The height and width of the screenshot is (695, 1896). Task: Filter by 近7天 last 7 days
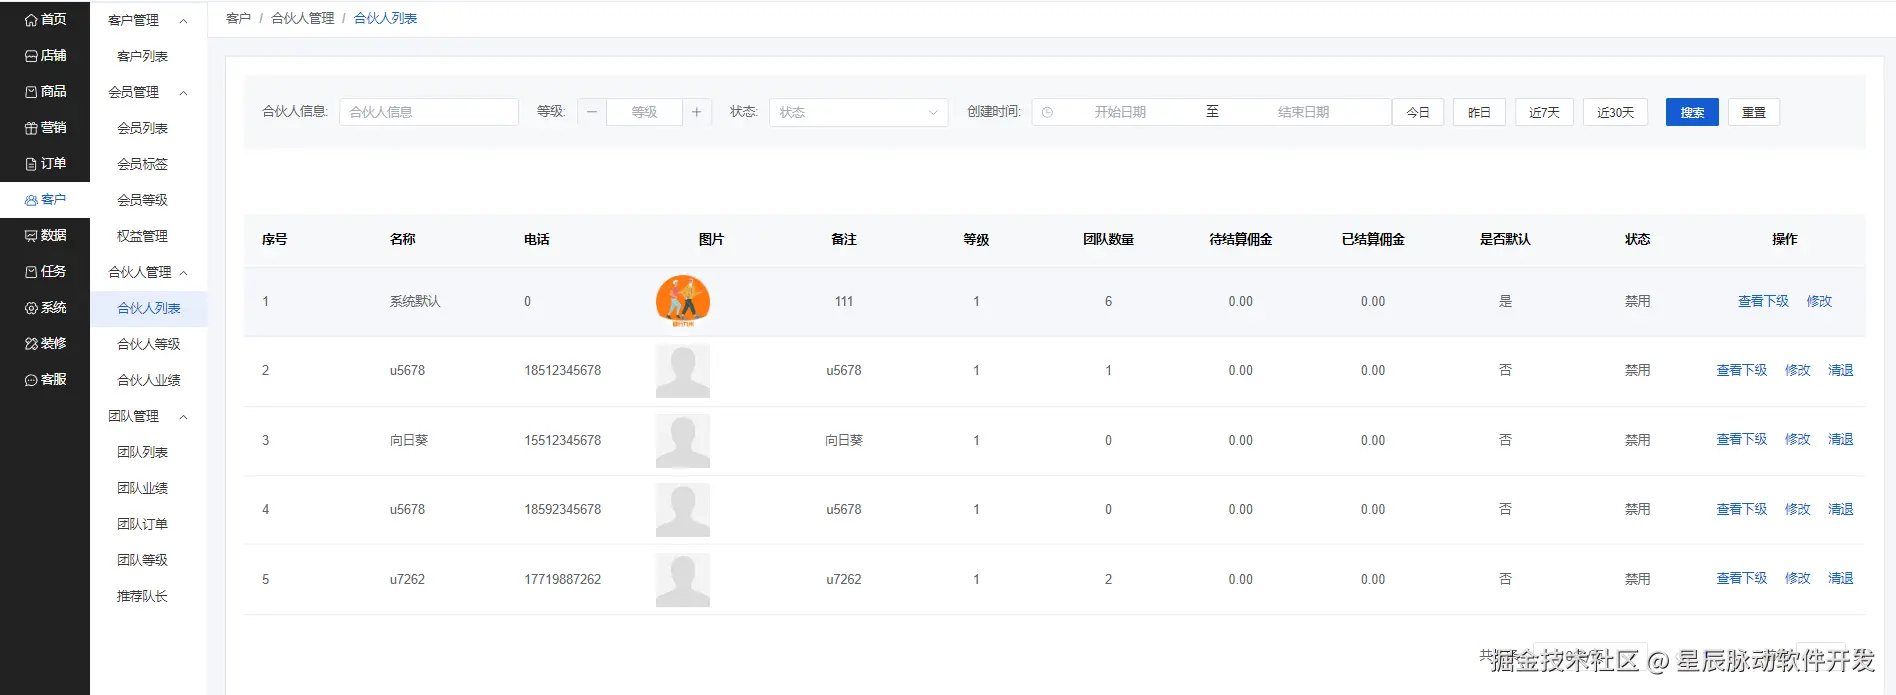(1544, 112)
